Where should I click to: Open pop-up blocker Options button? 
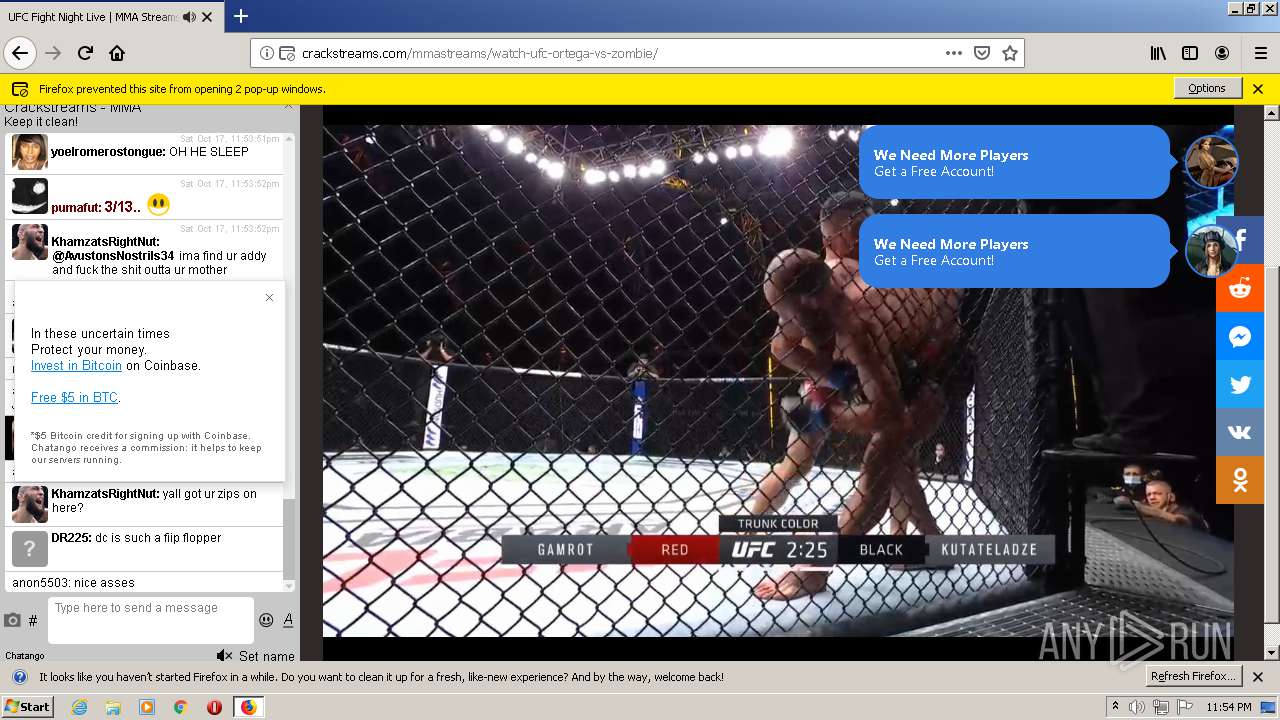[1207, 88]
